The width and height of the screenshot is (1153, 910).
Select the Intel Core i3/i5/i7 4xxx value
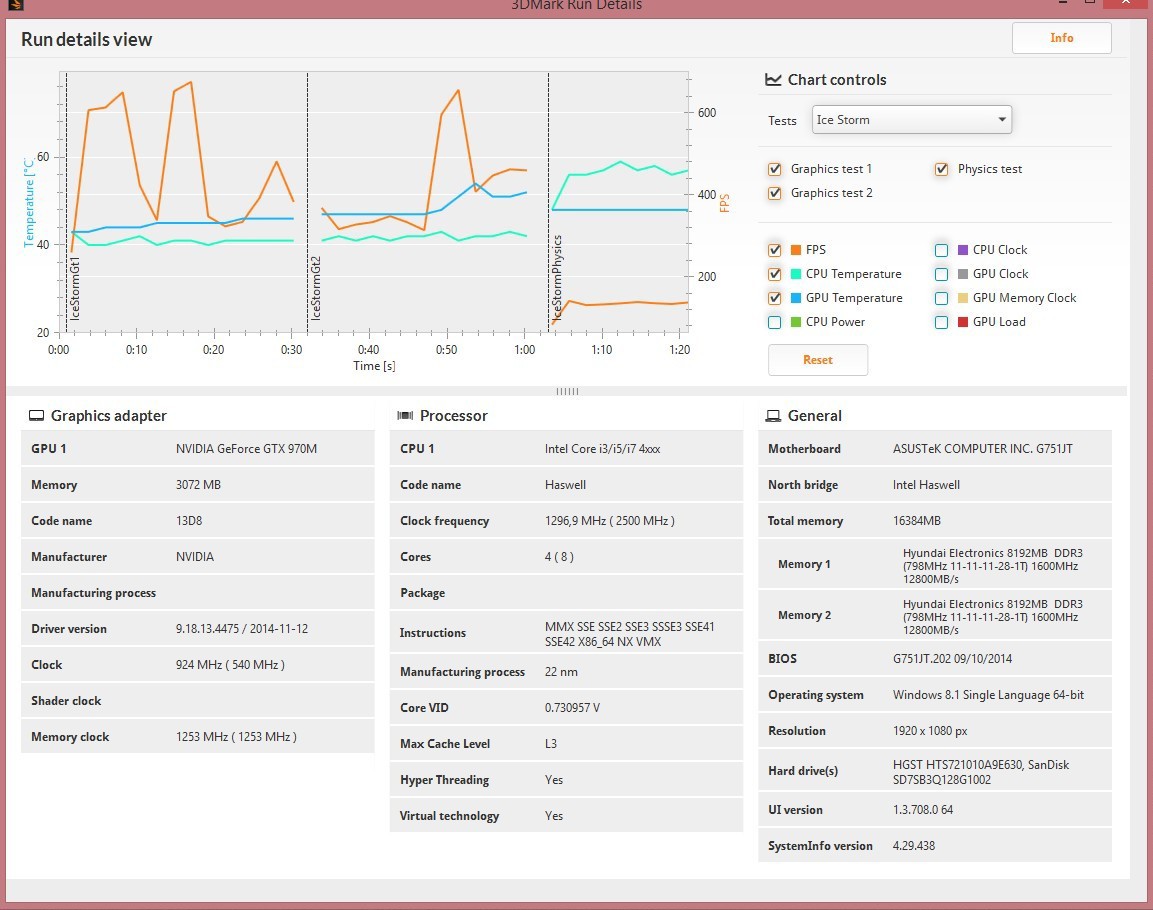(602, 449)
